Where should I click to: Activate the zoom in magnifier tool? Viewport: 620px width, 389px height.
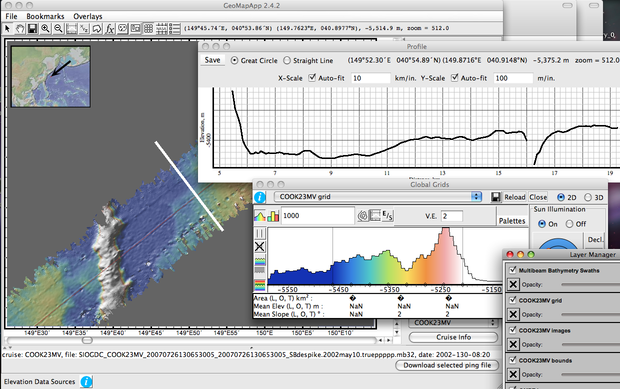point(45,28)
